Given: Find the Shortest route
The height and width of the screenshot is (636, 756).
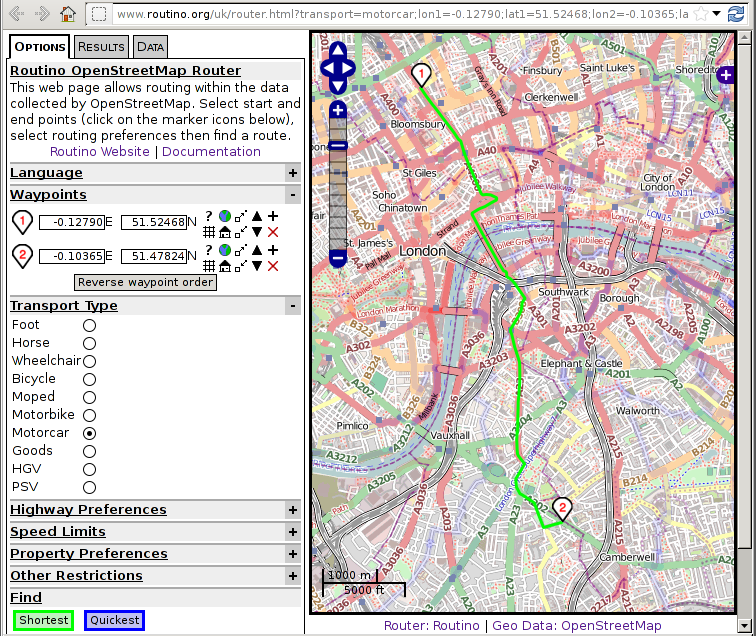Looking at the screenshot, I should (43, 620).
